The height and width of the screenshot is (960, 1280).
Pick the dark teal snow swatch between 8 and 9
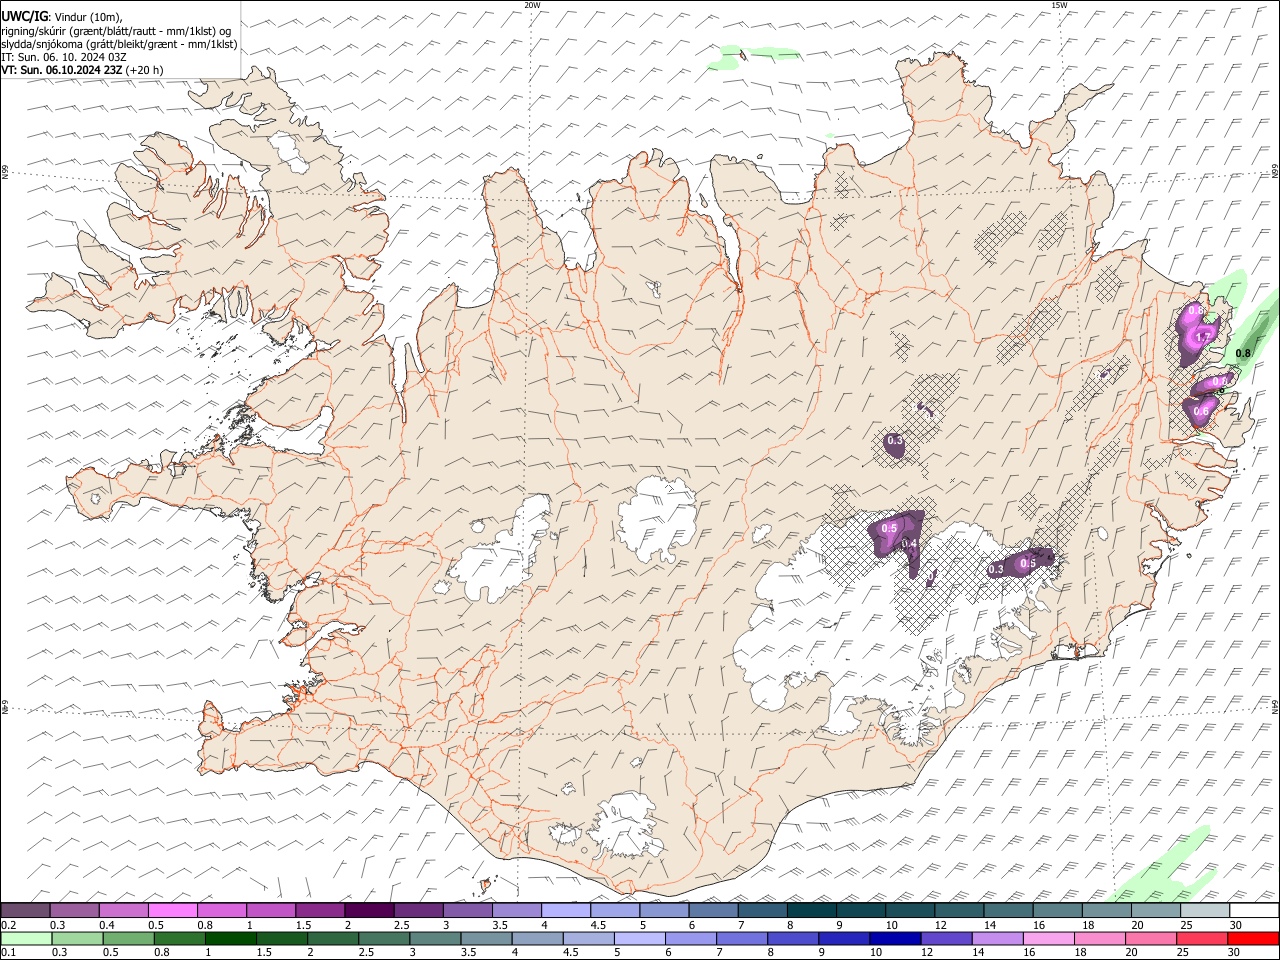point(811,910)
